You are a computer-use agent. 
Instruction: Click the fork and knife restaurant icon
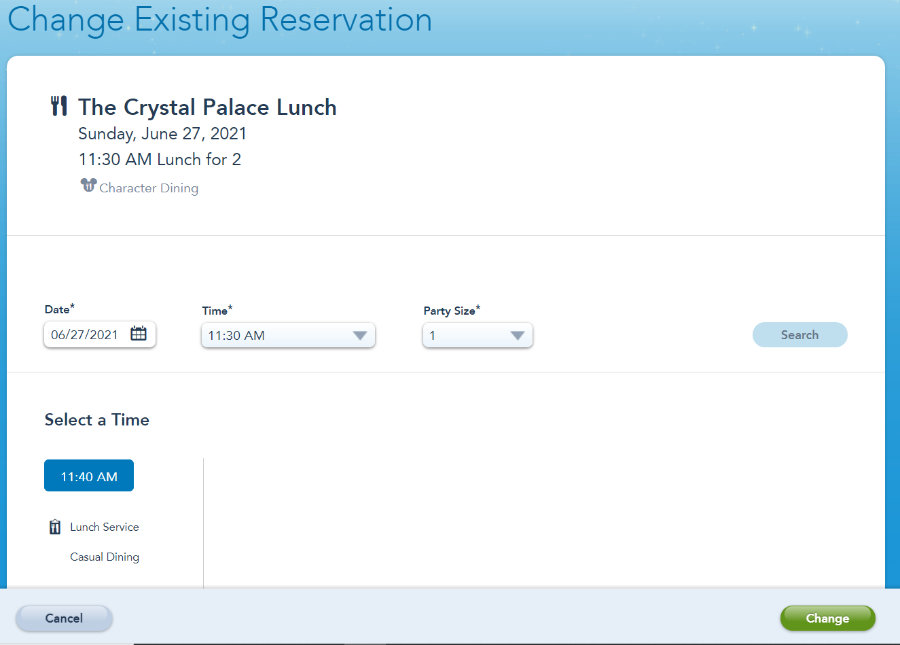(58, 107)
